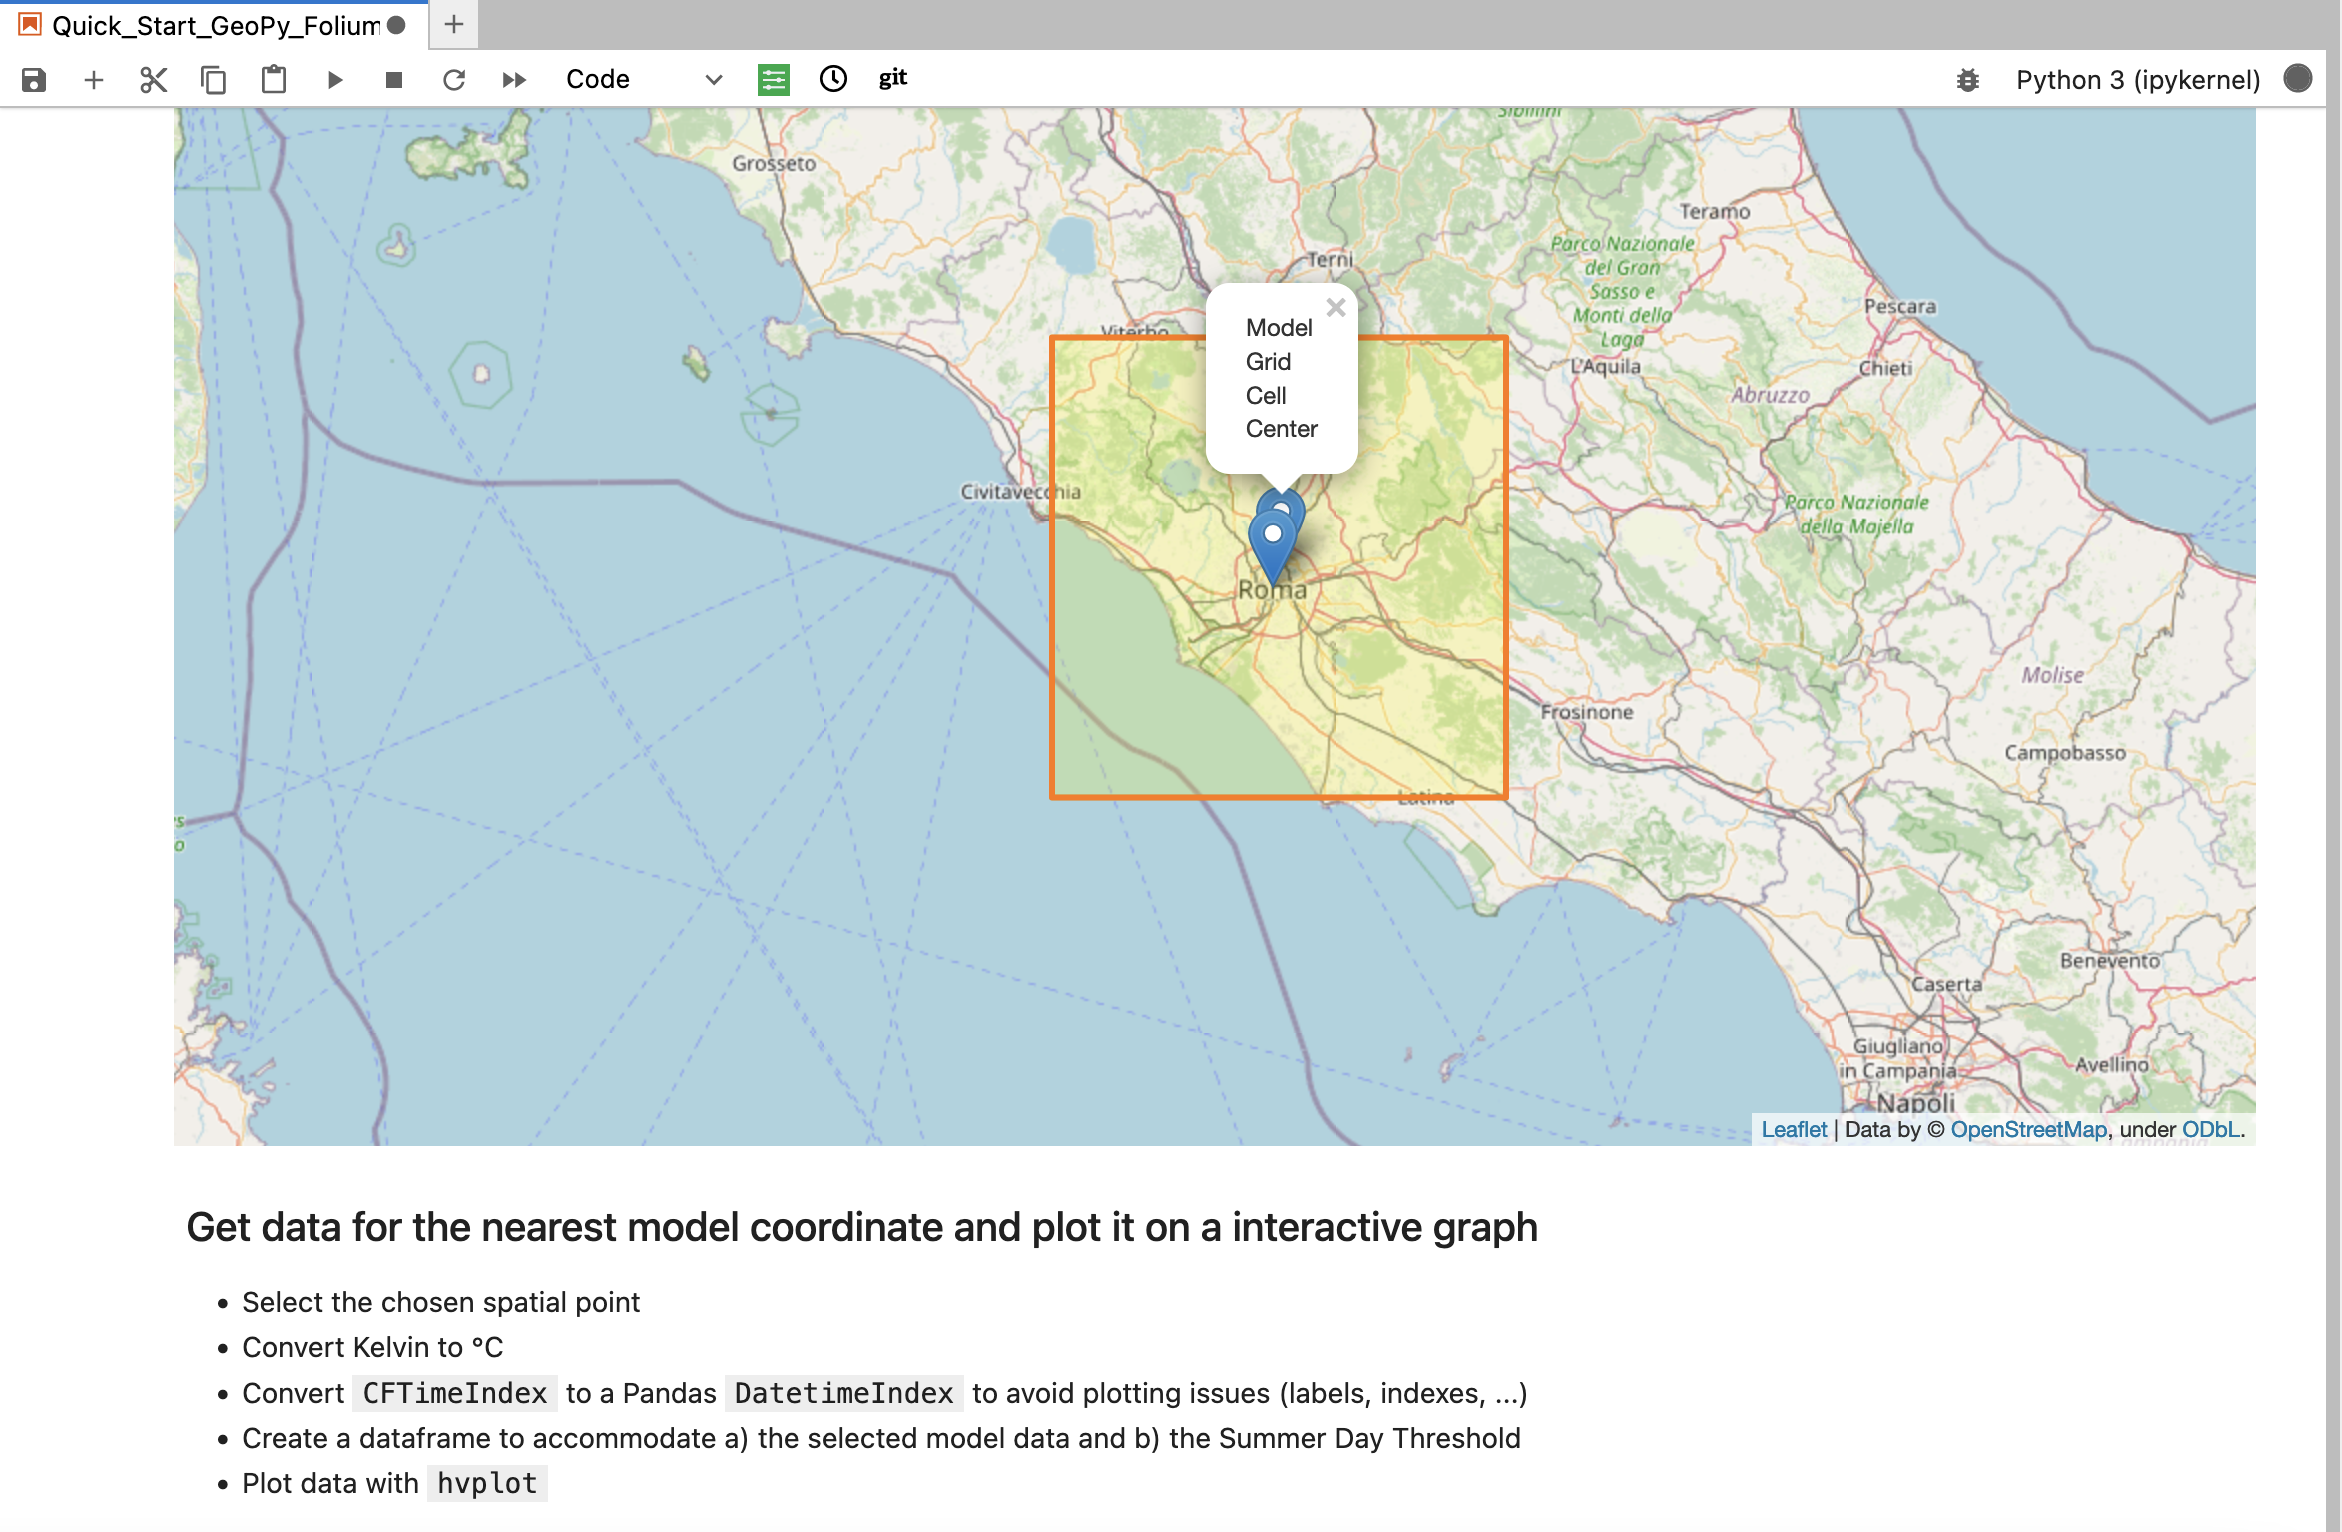Copy the selected cell
The height and width of the screenshot is (1532, 2342).
(213, 79)
